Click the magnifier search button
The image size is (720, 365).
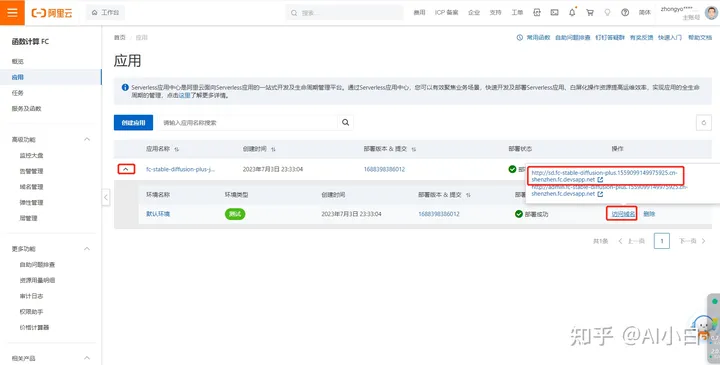tap(345, 123)
